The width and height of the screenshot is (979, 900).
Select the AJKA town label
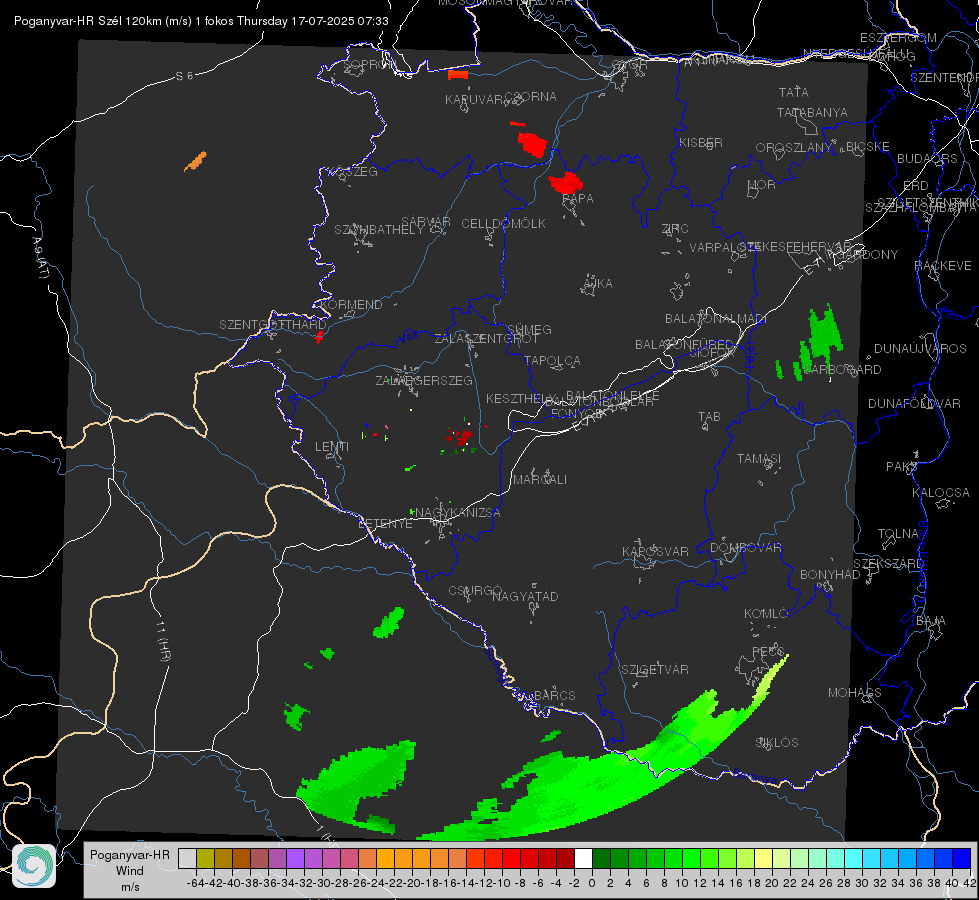tap(598, 284)
